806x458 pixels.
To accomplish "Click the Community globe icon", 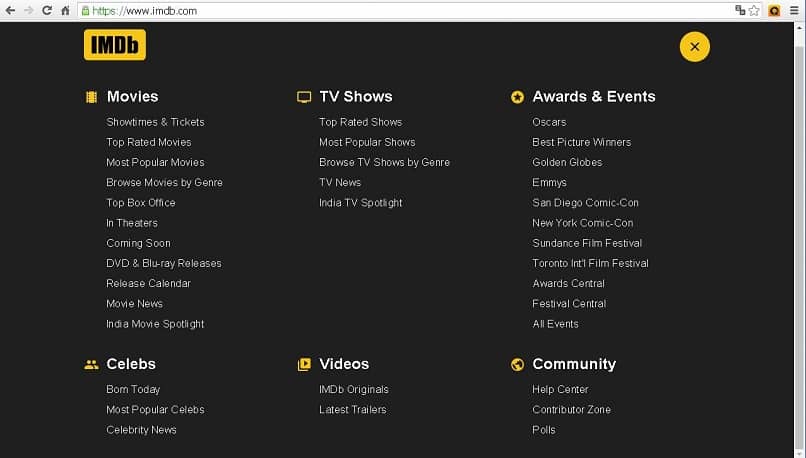I will (517, 364).
